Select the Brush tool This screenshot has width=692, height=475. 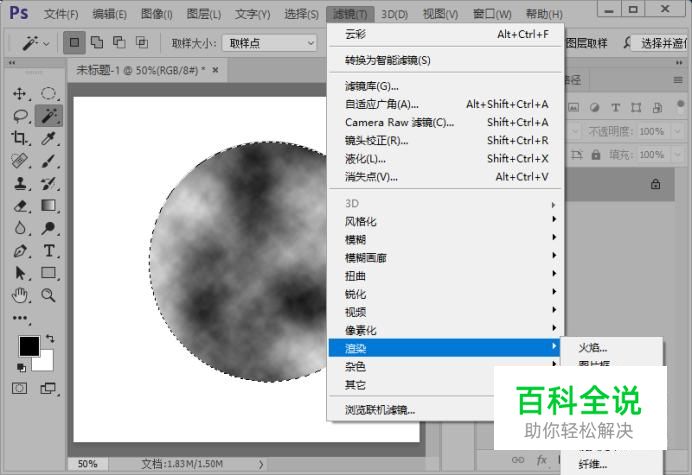click(49, 161)
